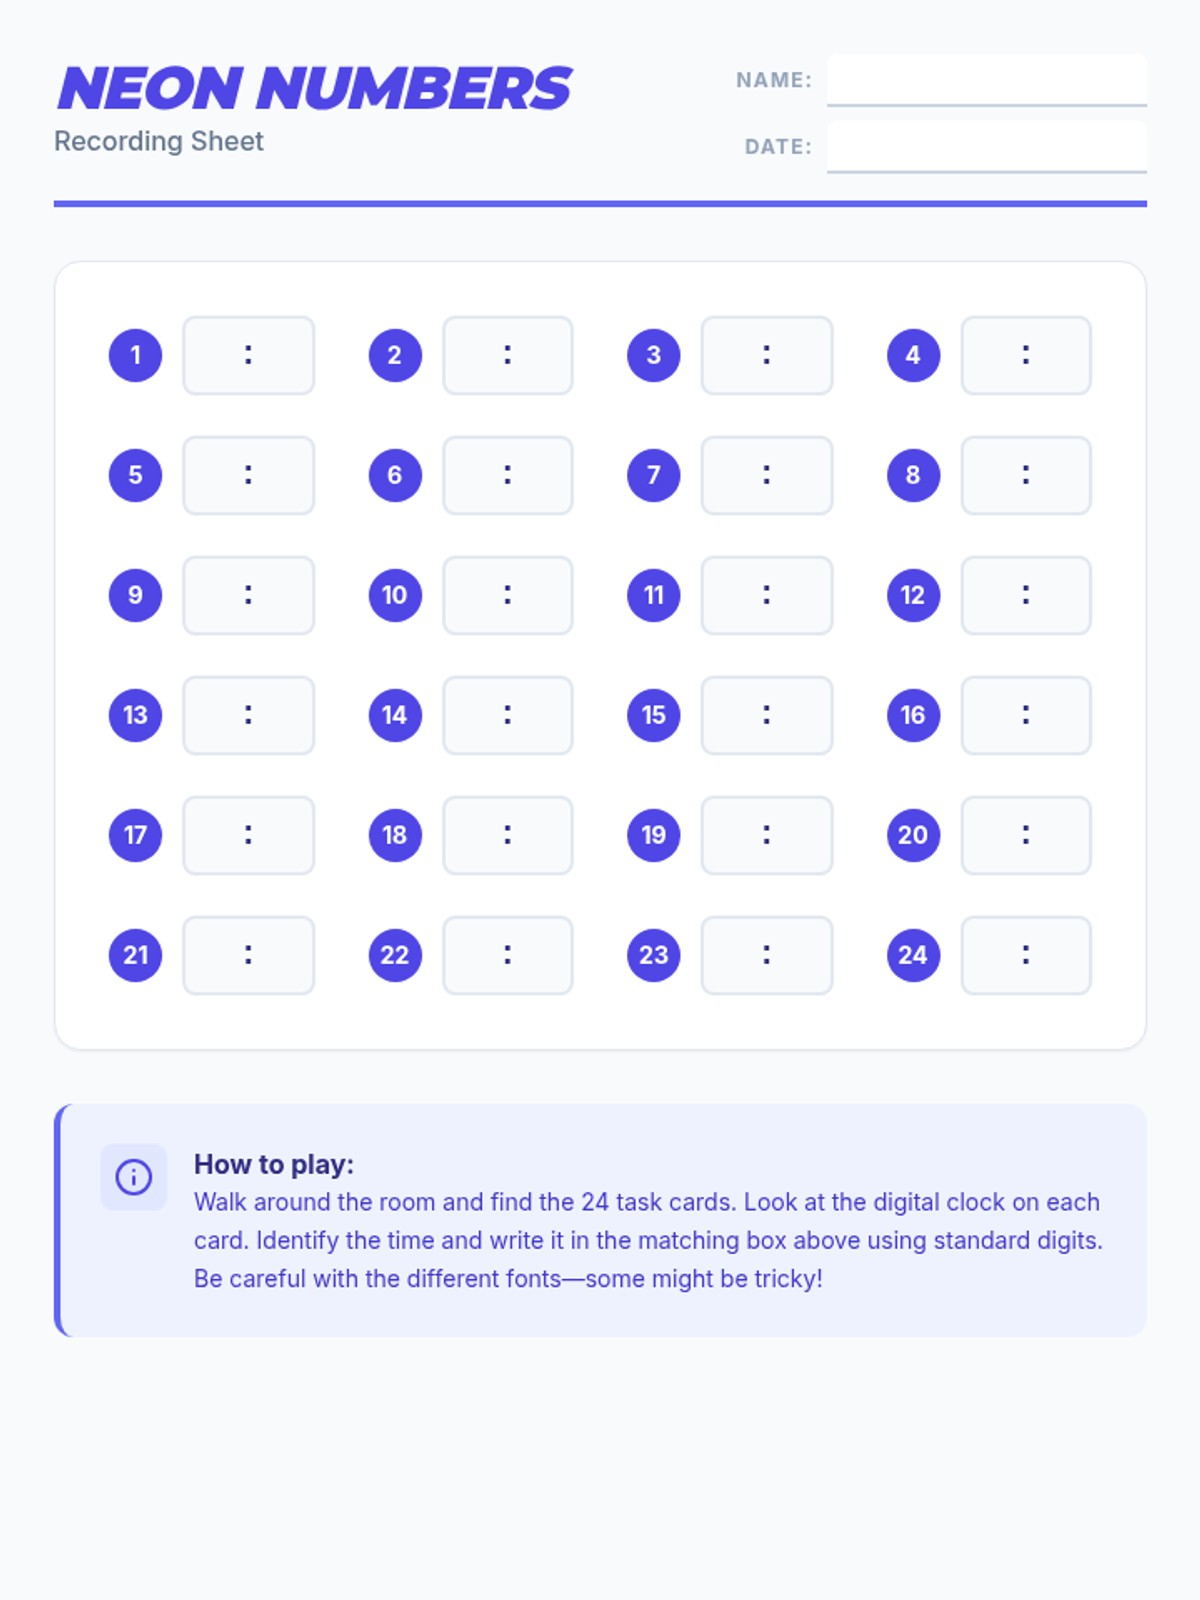1200x1600 pixels.
Task: Select the number 24 circle badge
Action: tap(913, 955)
